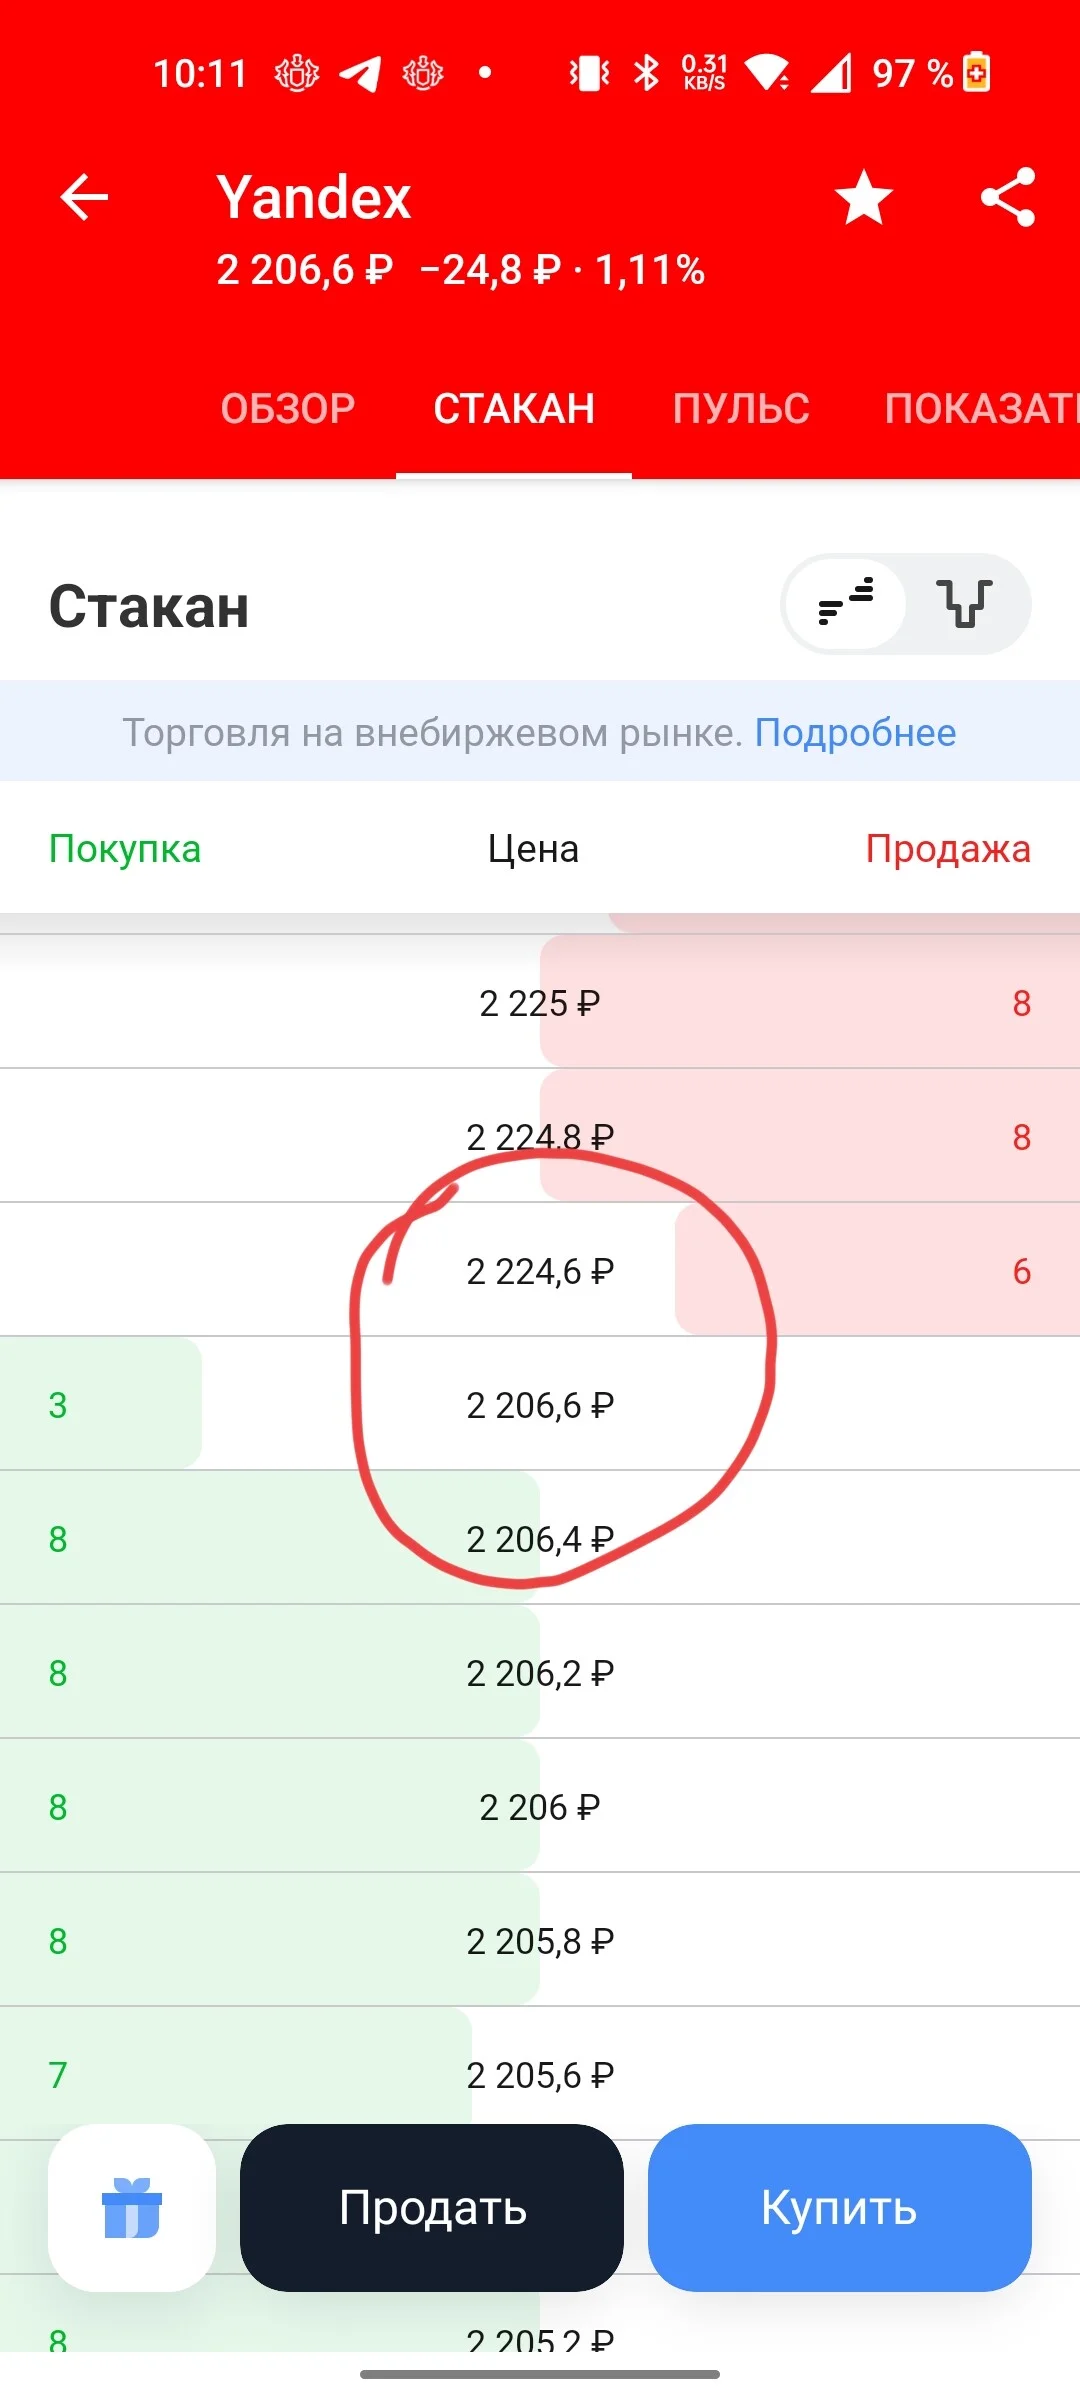Go back using the arrow icon
Screen dimensions: 1080x2400
(84, 197)
